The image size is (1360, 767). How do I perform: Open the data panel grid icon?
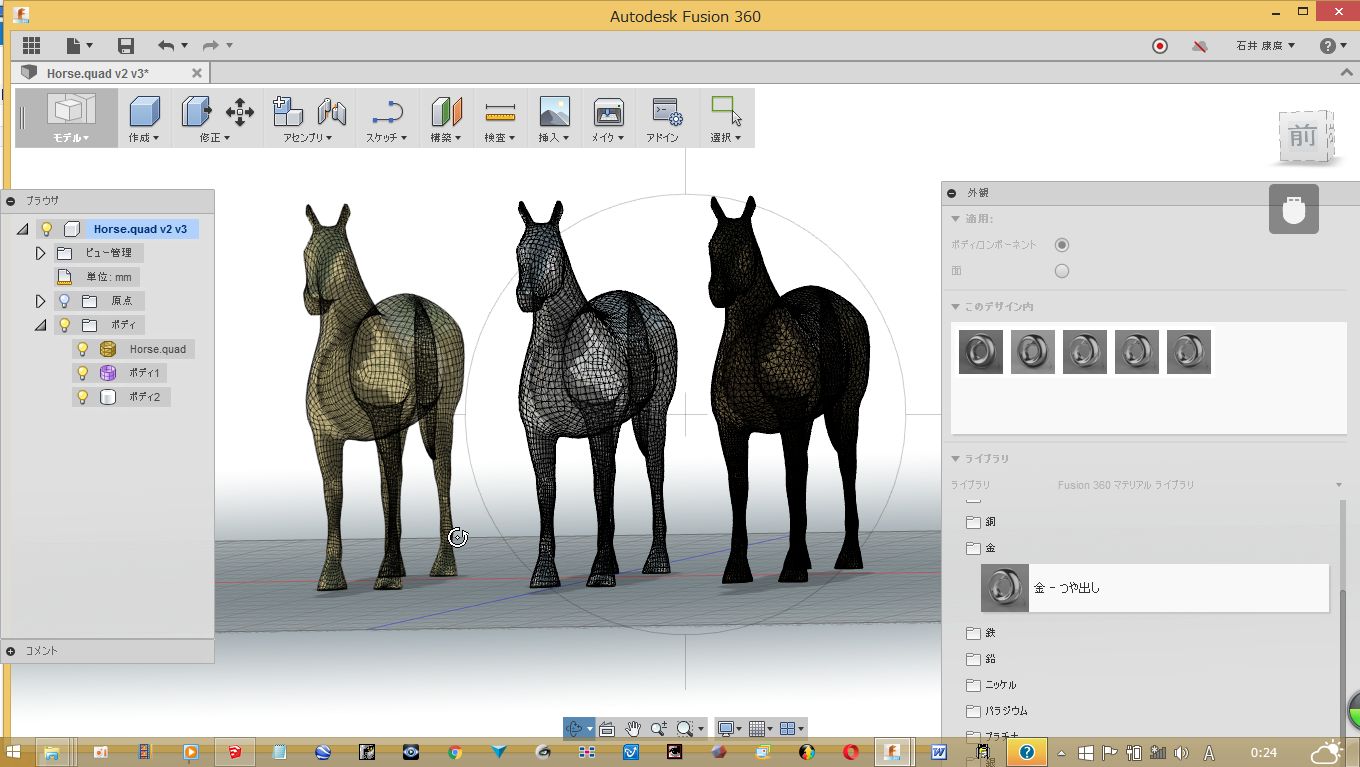pyautogui.click(x=31, y=46)
